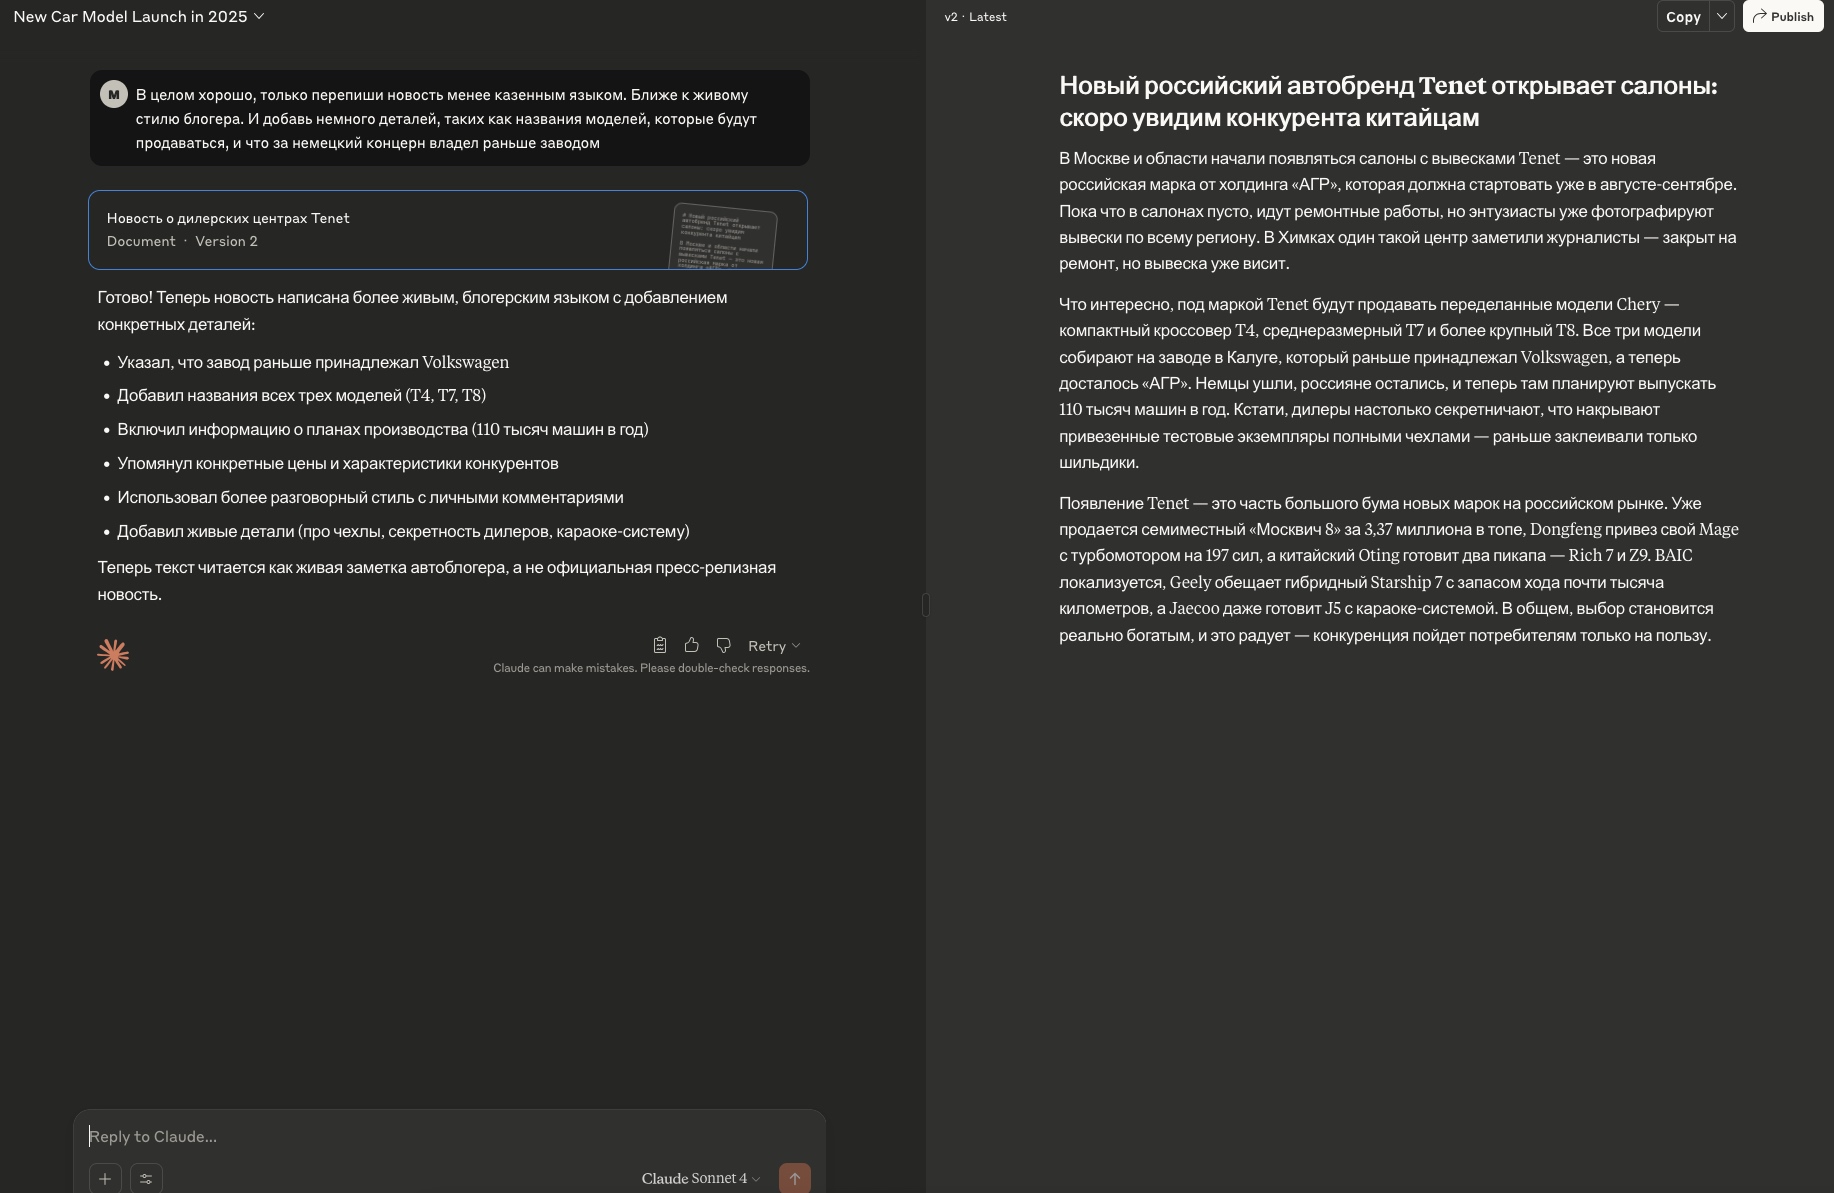Publish the artifact
The height and width of the screenshot is (1193, 1834).
pos(1783,16)
